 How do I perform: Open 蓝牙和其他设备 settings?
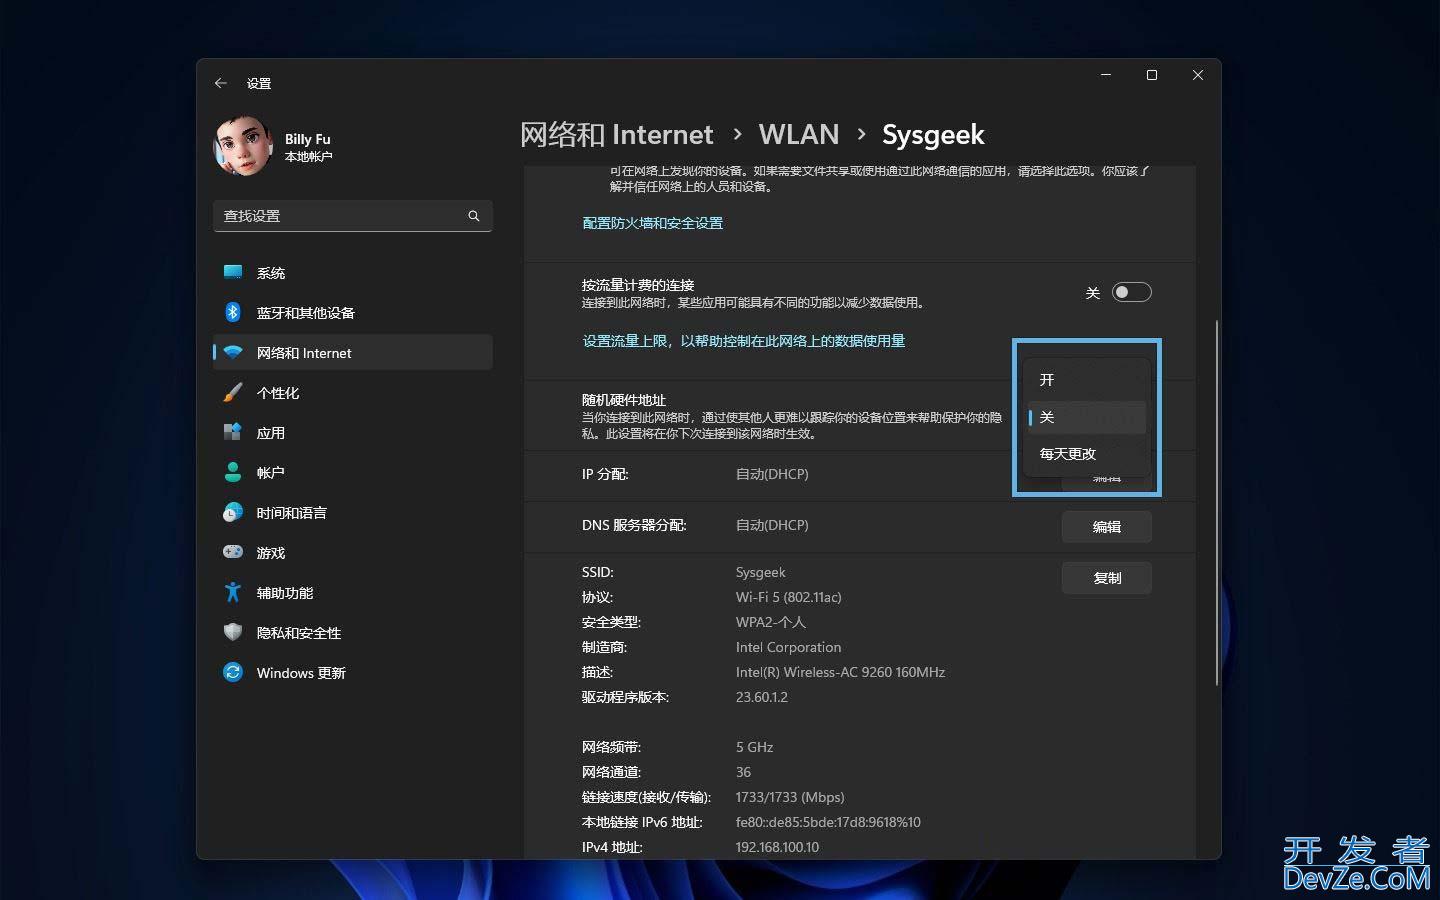(353, 313)
